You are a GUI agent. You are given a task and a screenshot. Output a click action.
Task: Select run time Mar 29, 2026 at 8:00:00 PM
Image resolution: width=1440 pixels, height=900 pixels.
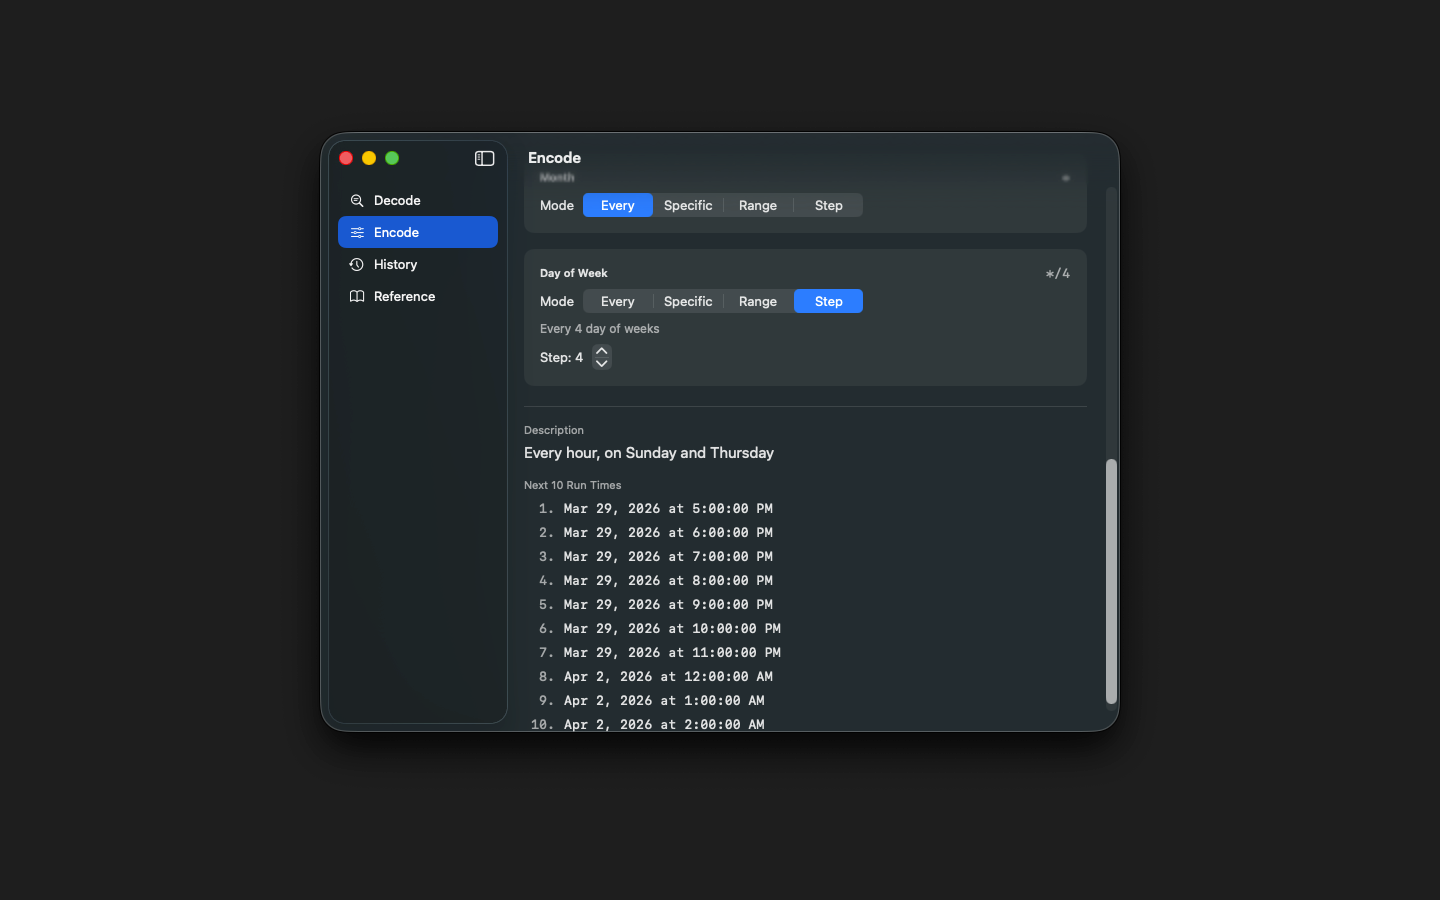tap(668, 581)
